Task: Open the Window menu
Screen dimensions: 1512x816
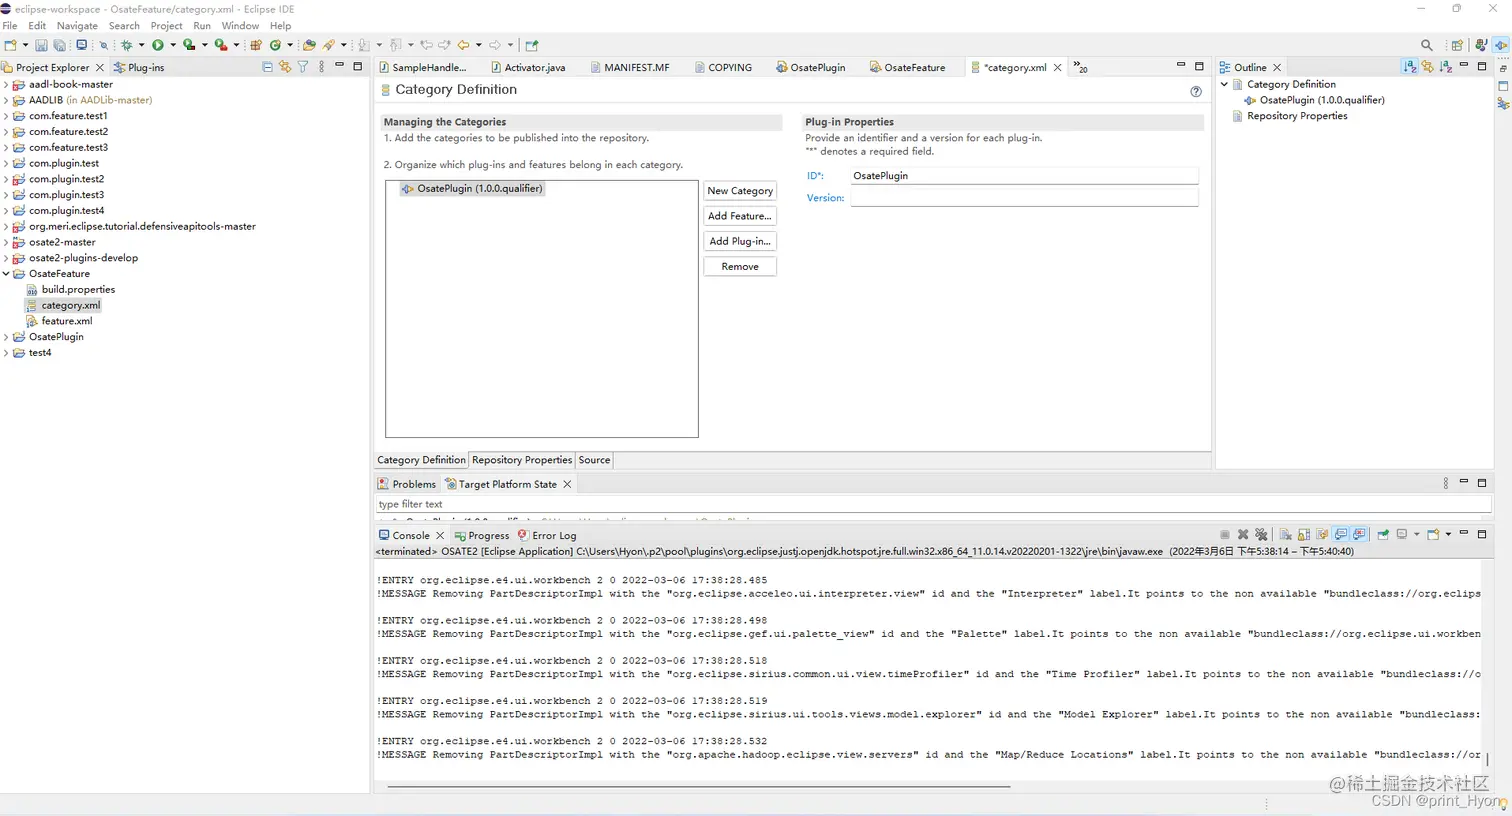Action: (x=240, y=25)
